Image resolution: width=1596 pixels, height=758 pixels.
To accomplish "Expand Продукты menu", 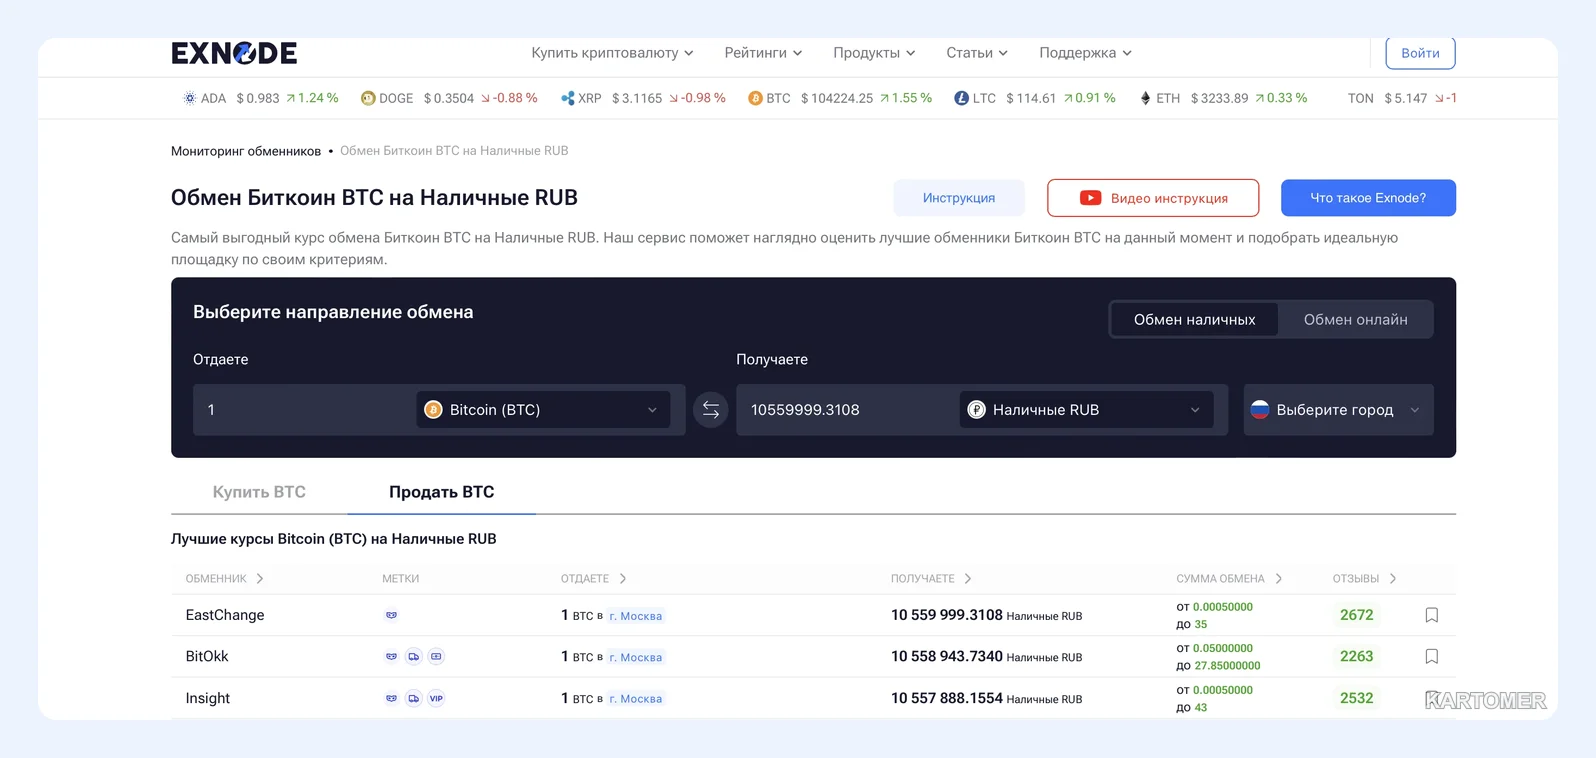I will [874, 53].
